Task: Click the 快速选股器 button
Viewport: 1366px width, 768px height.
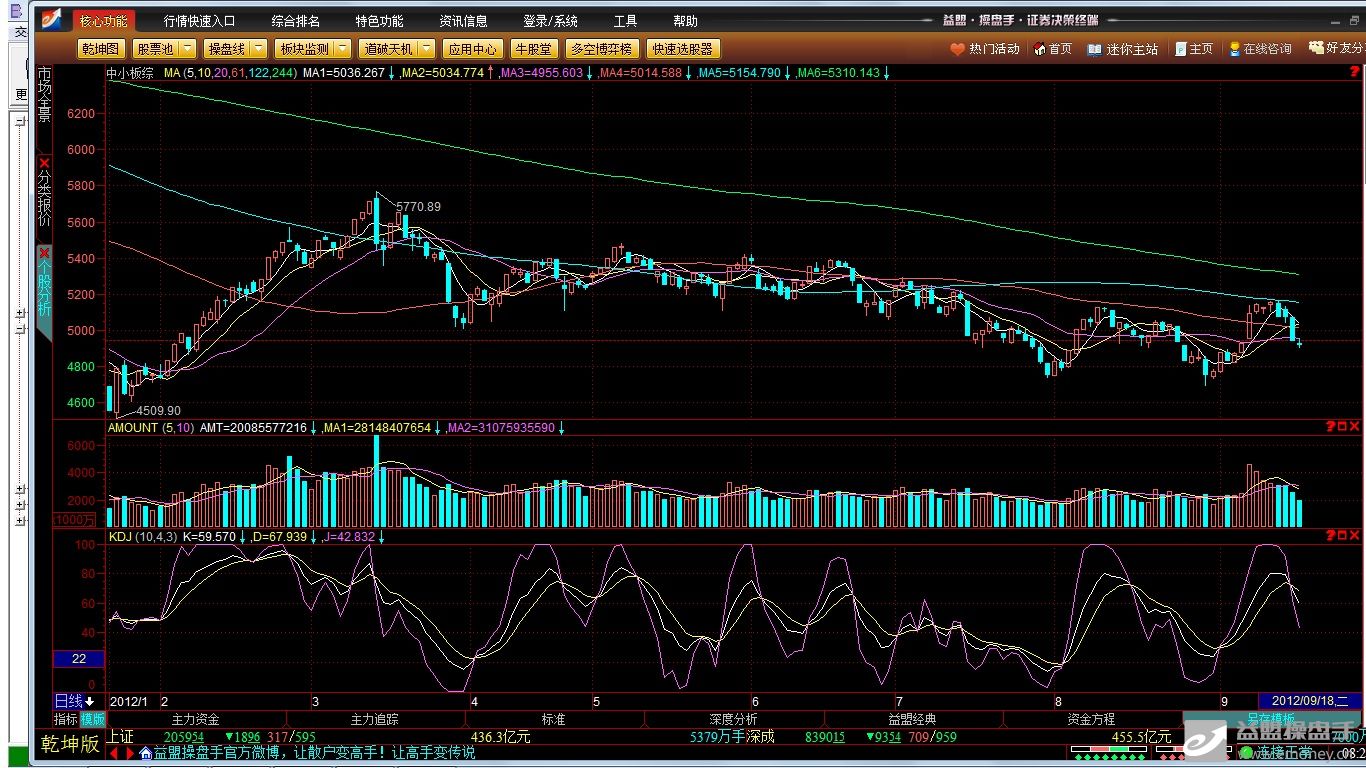Action: [x=683, y=48]
